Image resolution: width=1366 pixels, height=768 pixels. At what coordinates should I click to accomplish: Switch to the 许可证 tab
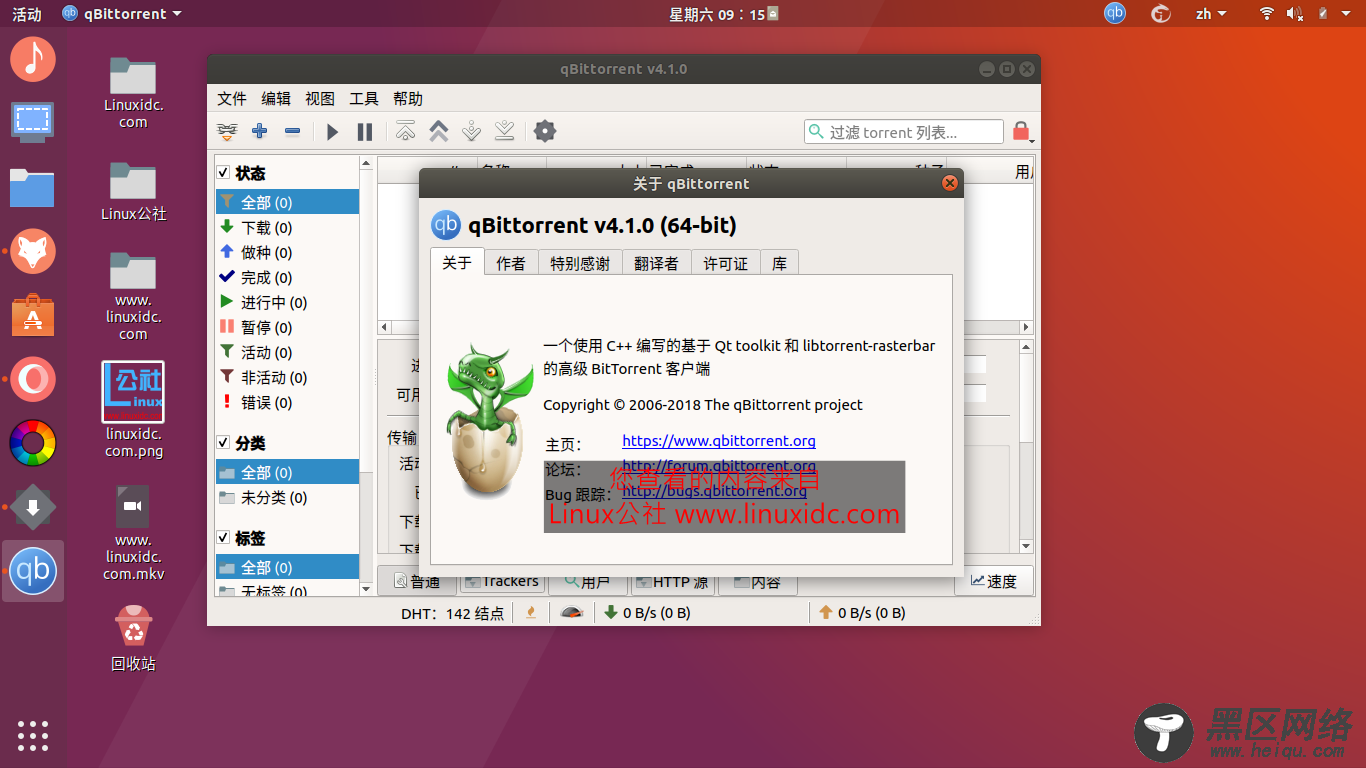coord(725,263)
